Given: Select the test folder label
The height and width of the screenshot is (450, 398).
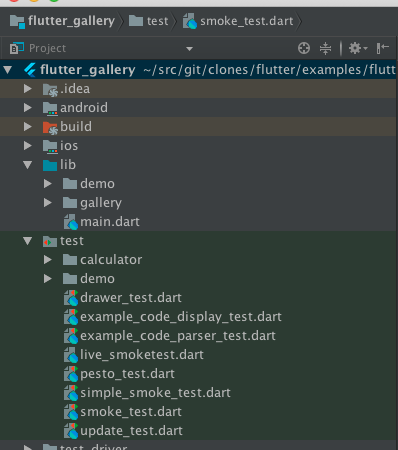Looking at the screenshot, I should [72, 241].
